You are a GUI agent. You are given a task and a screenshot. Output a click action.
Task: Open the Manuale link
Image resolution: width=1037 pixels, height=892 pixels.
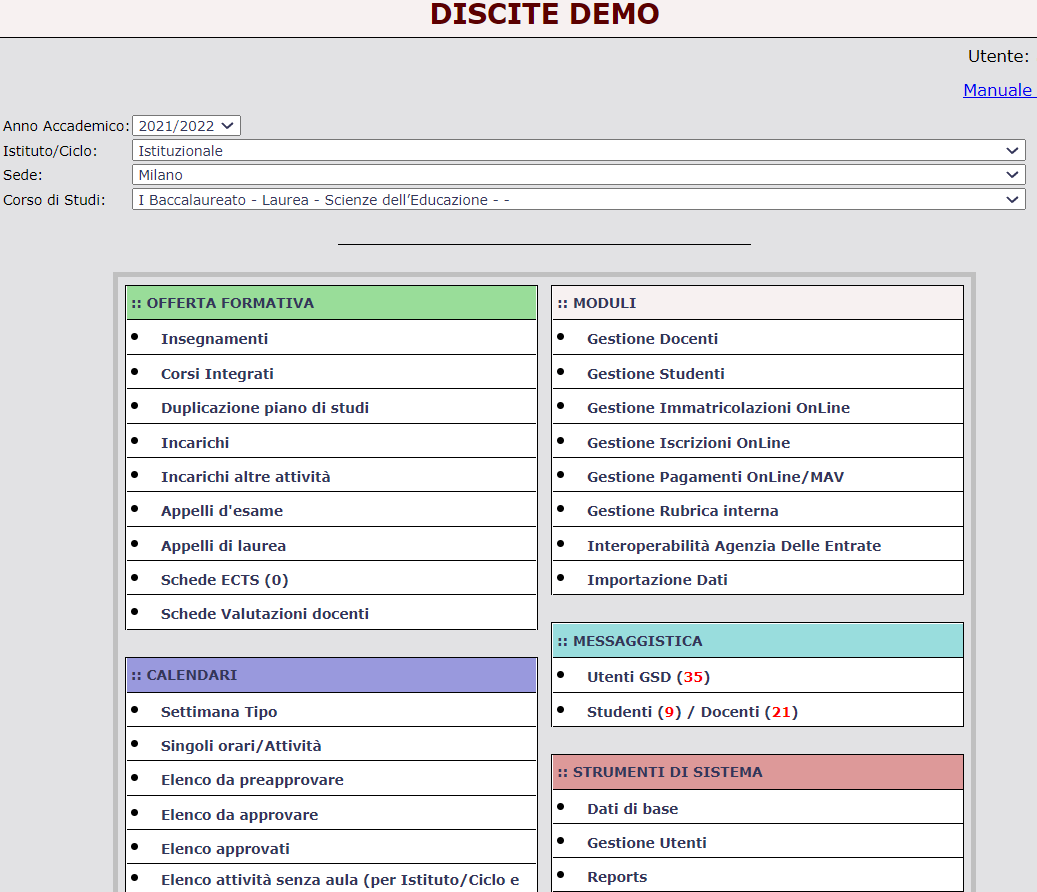[997, 90]
